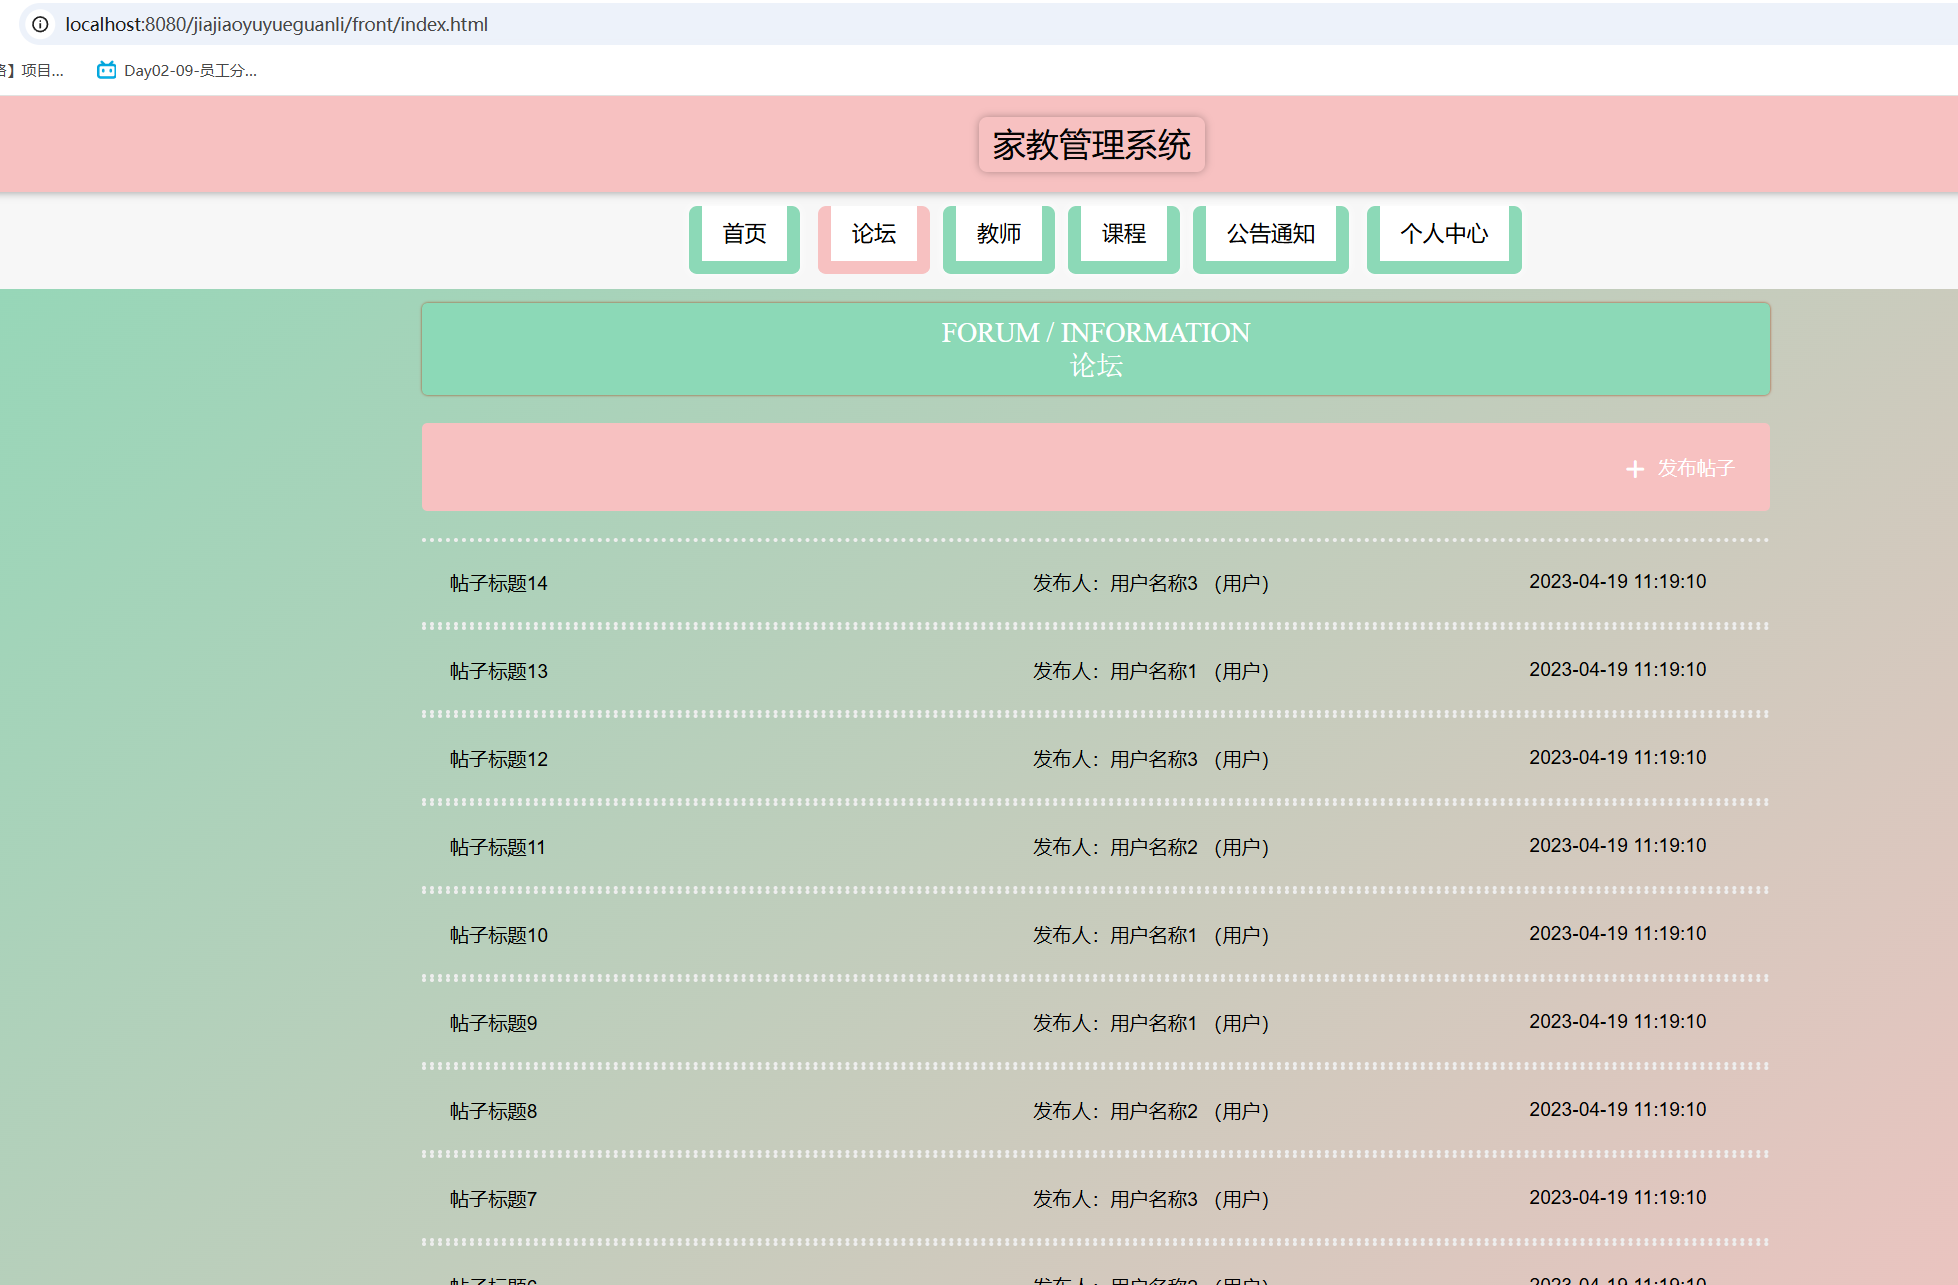The width and height of the screenshot is (1958, 1285).
Task: Click the timestamp in 帖子标题11 row
Action: click(x=1618, y=846)
